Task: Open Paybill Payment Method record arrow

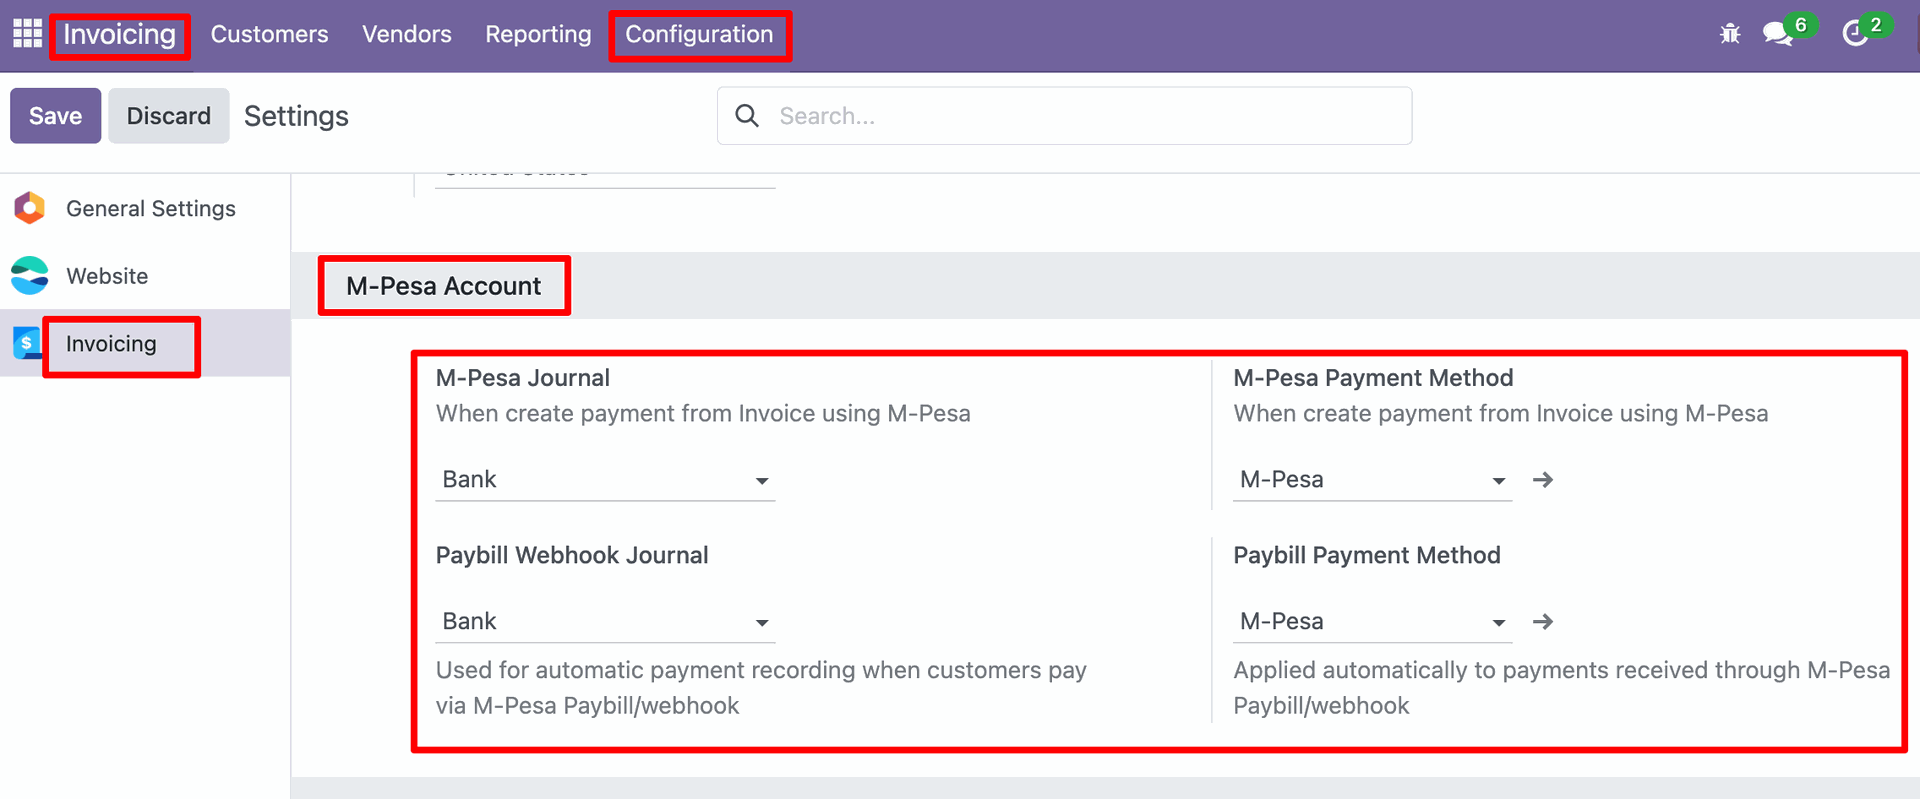Action: coord(1543,622)
